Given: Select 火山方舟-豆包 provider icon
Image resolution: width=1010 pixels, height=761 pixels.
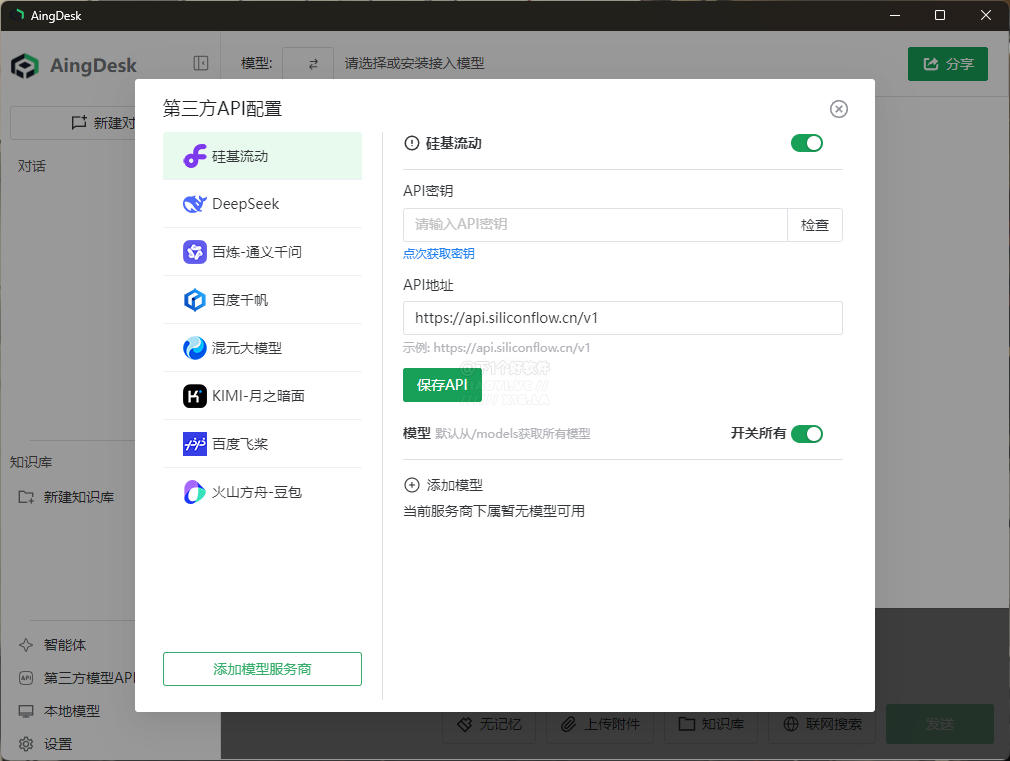Looking at the screenshot, I should [195, 492].
